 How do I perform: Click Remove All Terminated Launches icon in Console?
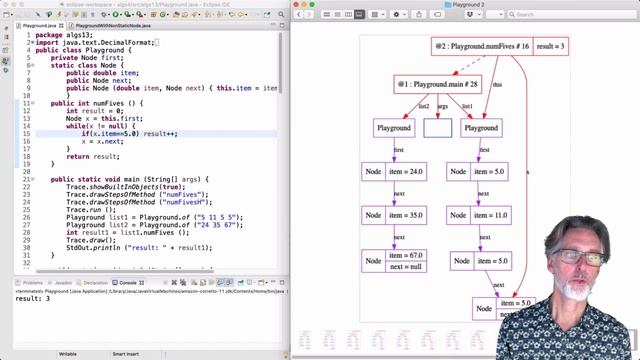click(183, 282)
